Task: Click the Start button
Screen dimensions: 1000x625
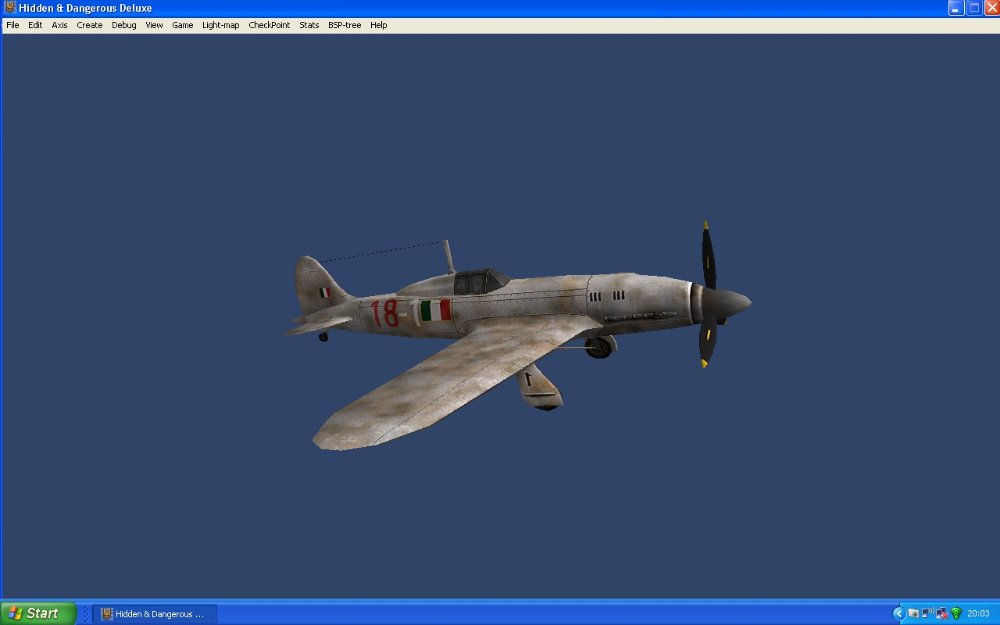Action: (x=37, y=612)
